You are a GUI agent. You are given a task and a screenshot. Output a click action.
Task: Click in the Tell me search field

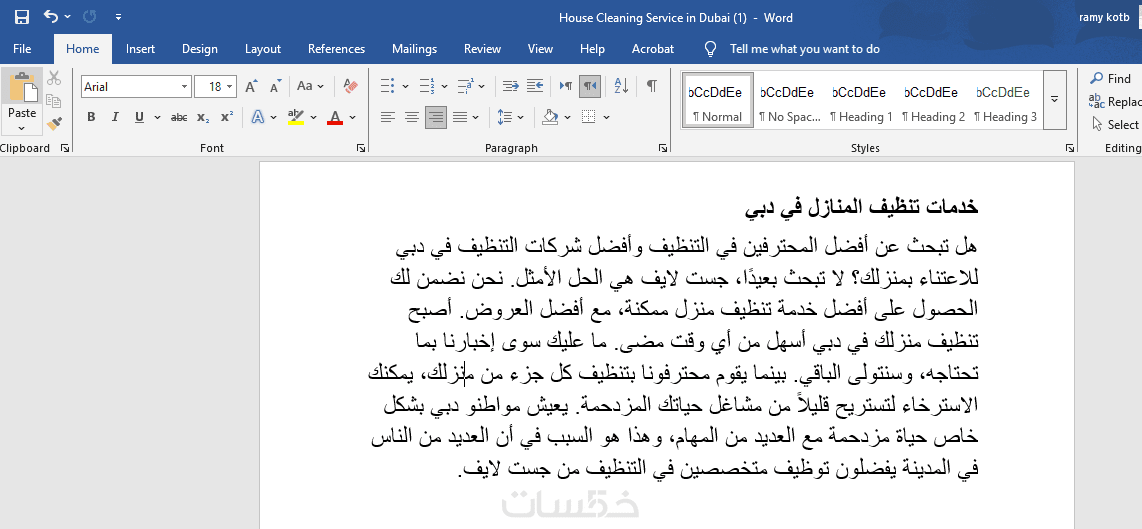coord(805,49)
